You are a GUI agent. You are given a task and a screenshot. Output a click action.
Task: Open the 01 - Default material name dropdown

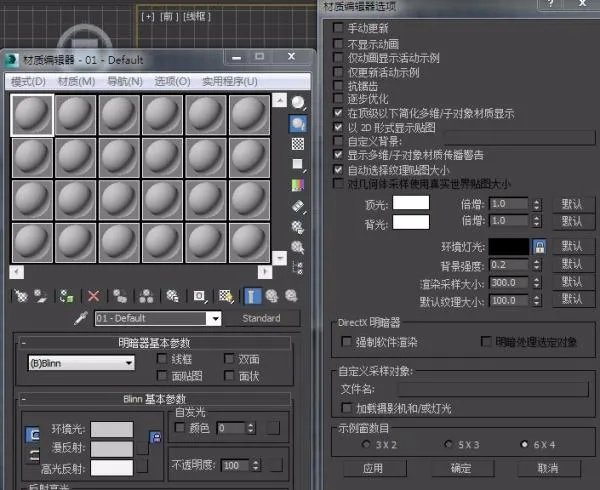coord(216,319)
